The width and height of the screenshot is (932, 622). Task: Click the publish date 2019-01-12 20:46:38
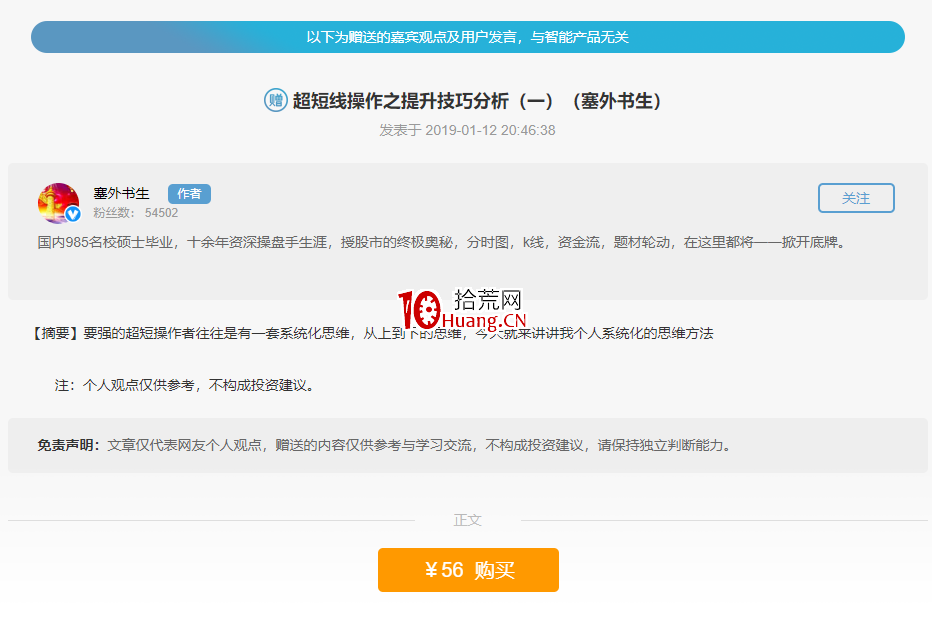pyautogui.click(x=469, y=130)
